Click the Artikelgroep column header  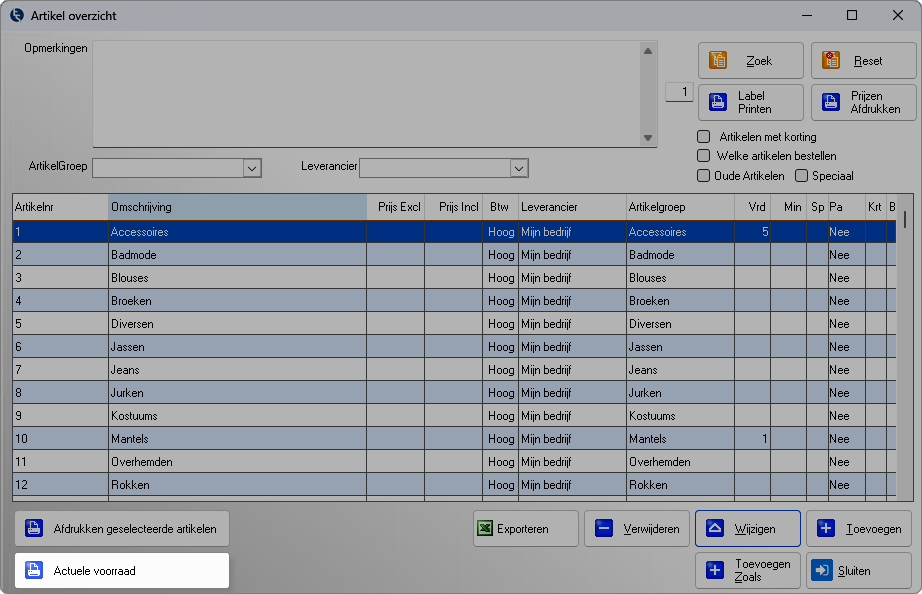pyautogui.click(x=680, y=207)
